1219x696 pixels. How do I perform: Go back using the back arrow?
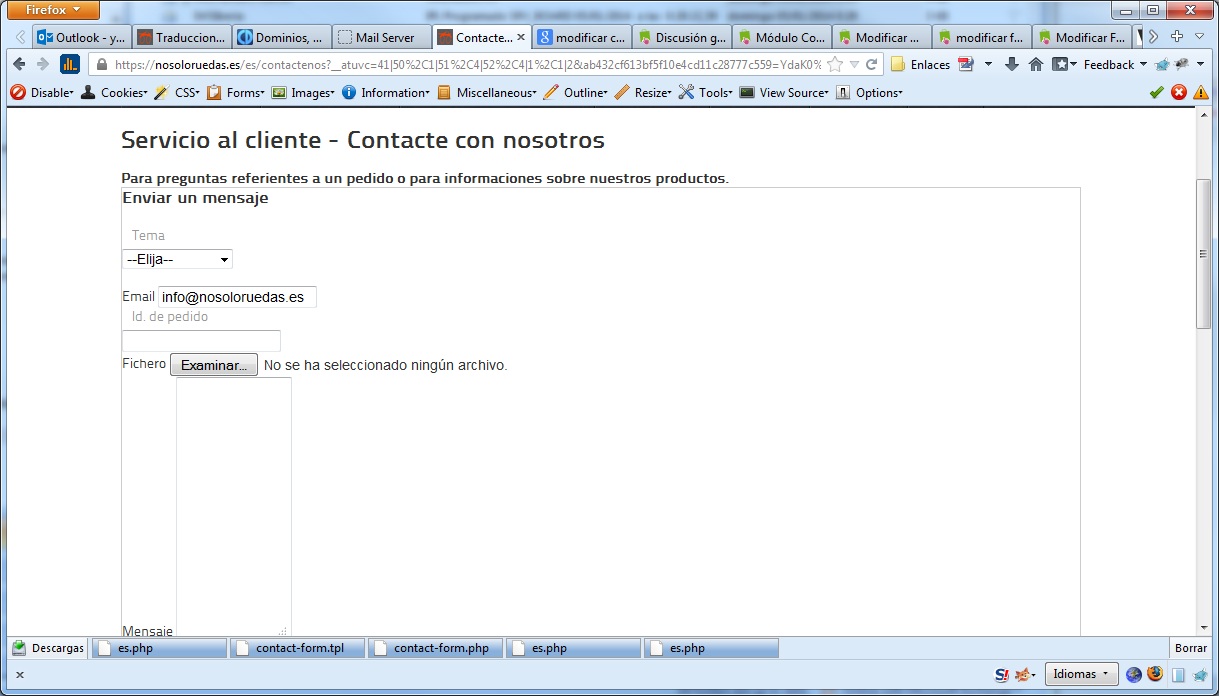(x=18, y=64)
